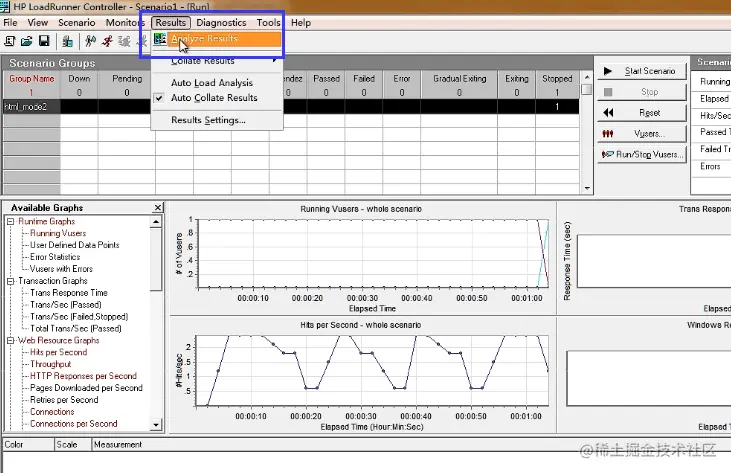Screen dimensions: 731x473
Task: Select the html_mode2 group row
Action: (x=291, y=107)
